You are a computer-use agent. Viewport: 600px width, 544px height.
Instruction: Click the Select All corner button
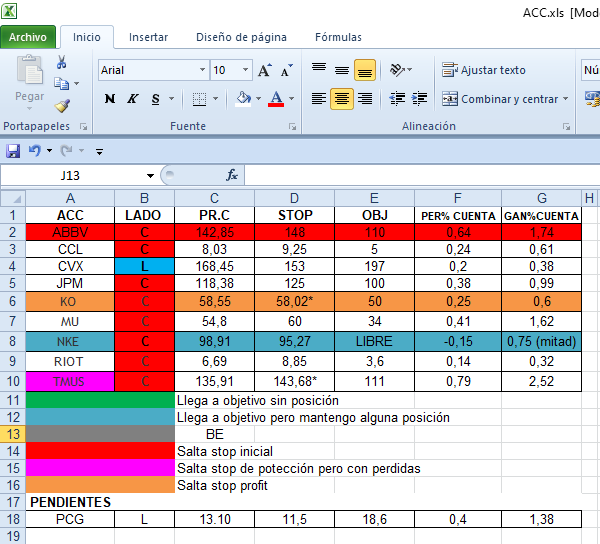click(13, 199)
